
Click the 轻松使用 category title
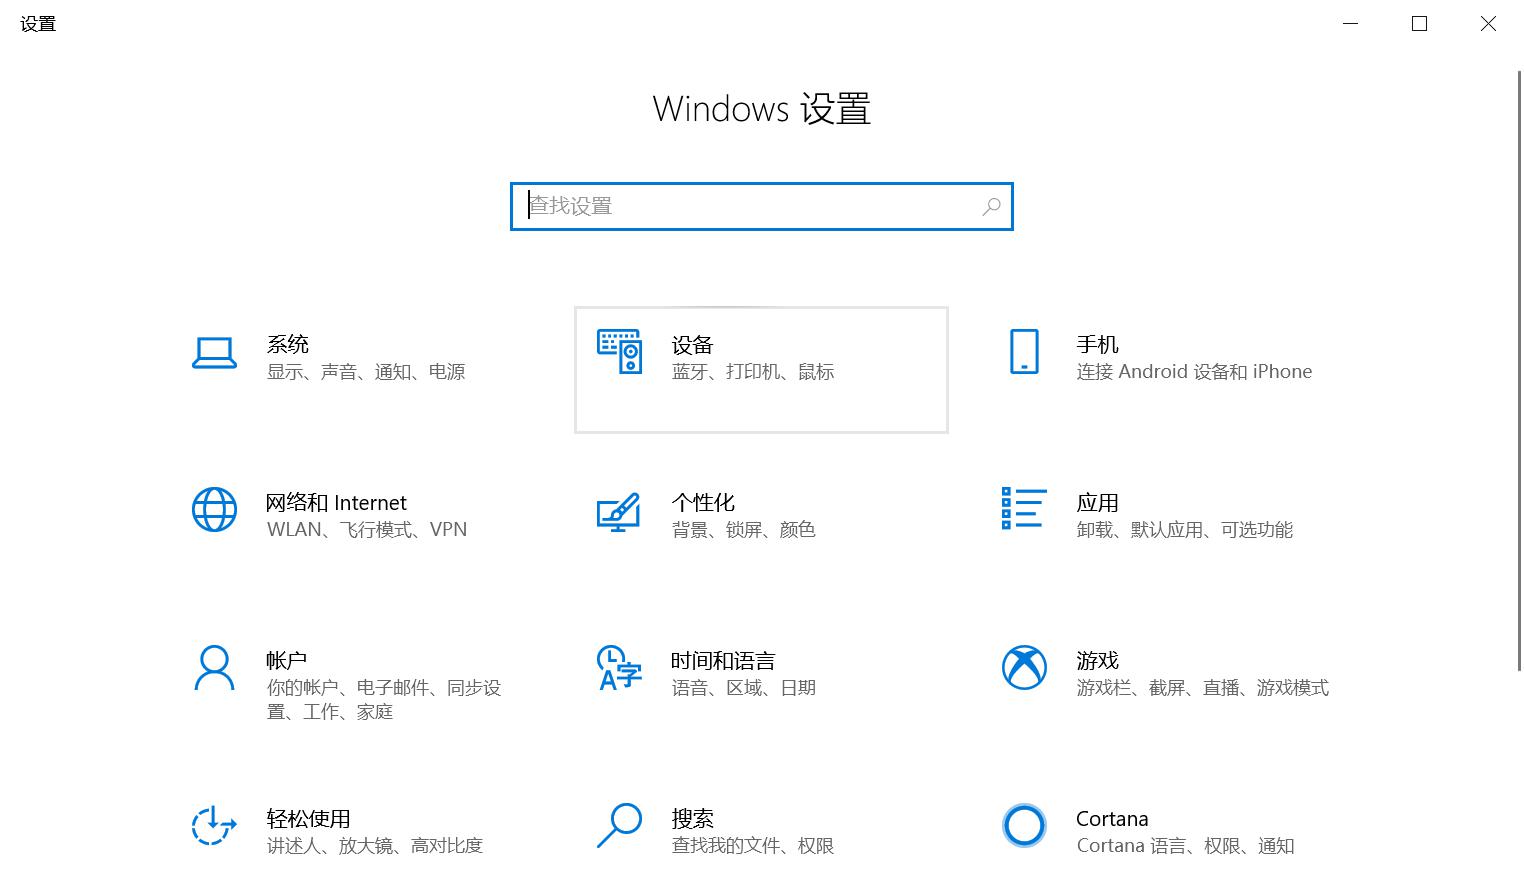pos(308,818)
